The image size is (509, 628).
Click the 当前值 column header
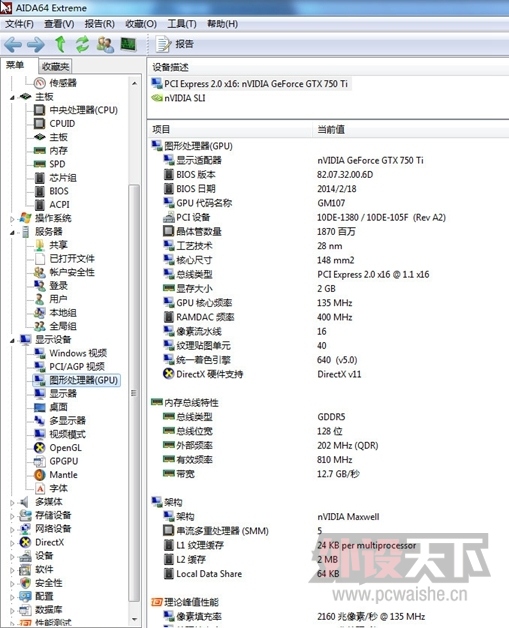tap(331, 129)
